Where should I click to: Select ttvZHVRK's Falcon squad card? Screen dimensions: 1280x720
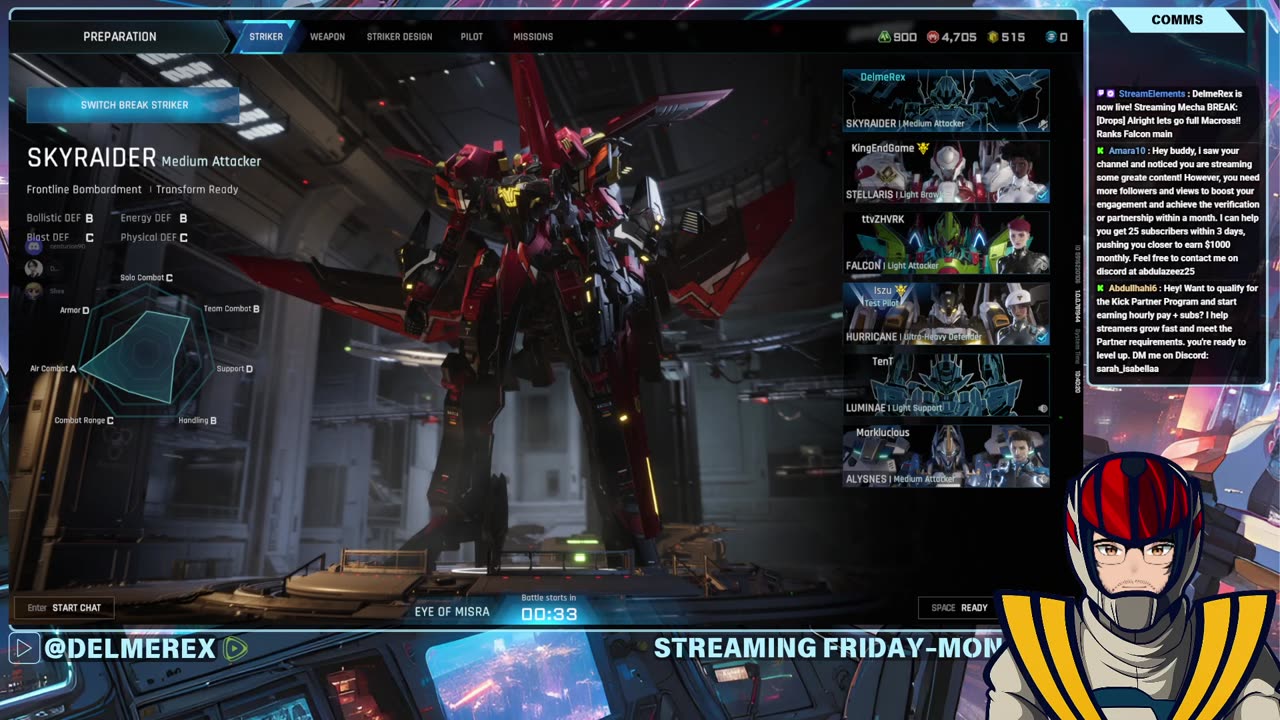946,242
